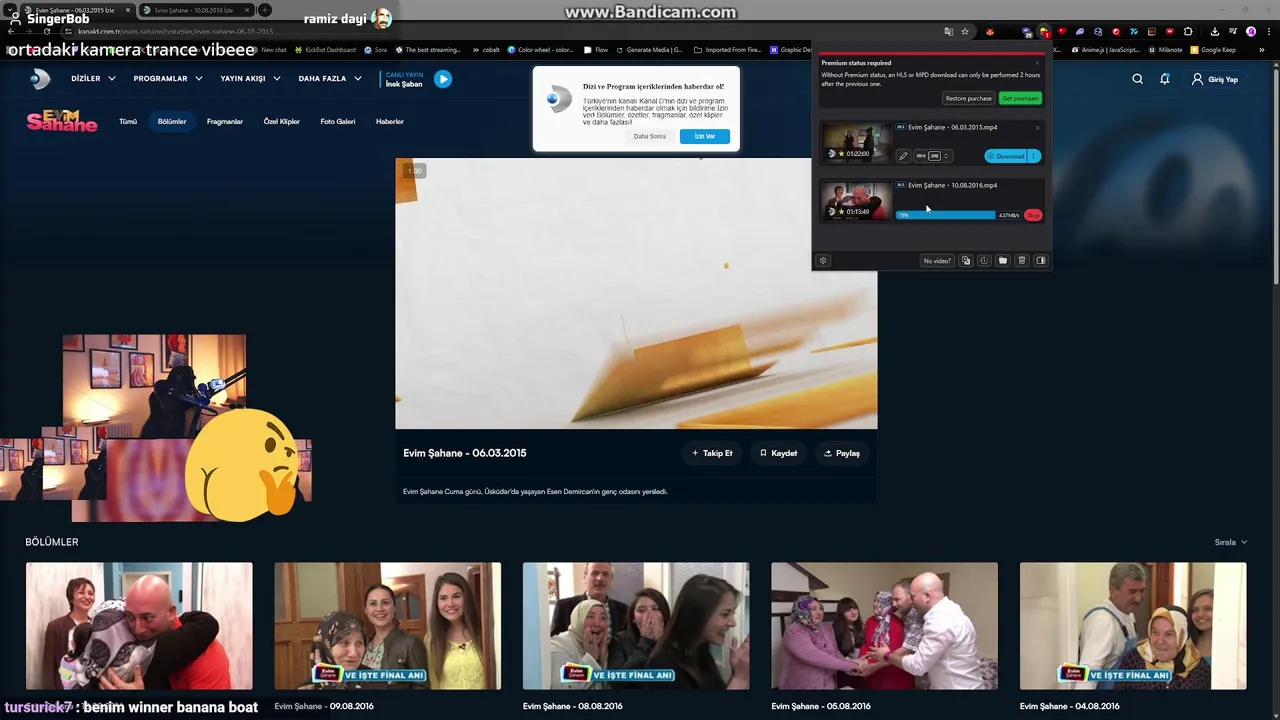1280x720 pixels.
Task: Open the Fragmanlar tab
Action: click(x=225, y=122)
